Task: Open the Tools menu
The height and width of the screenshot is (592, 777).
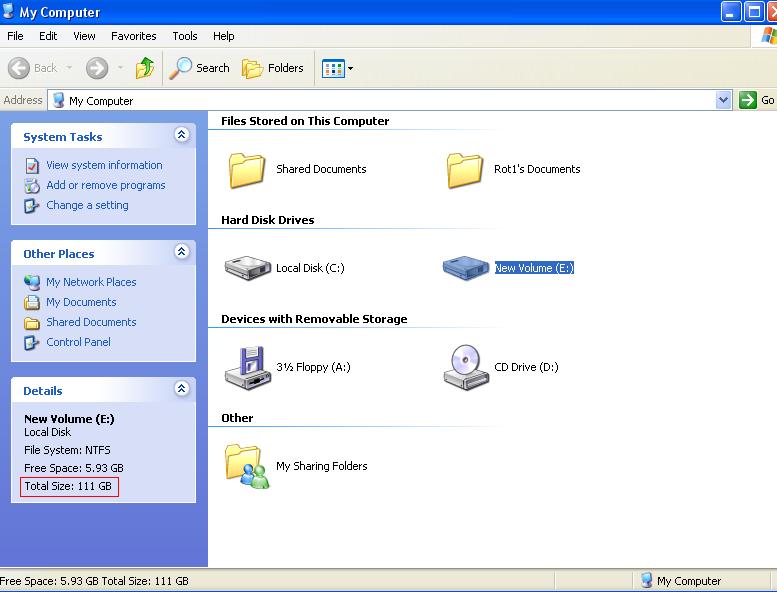Action: [x=185, y=36]
